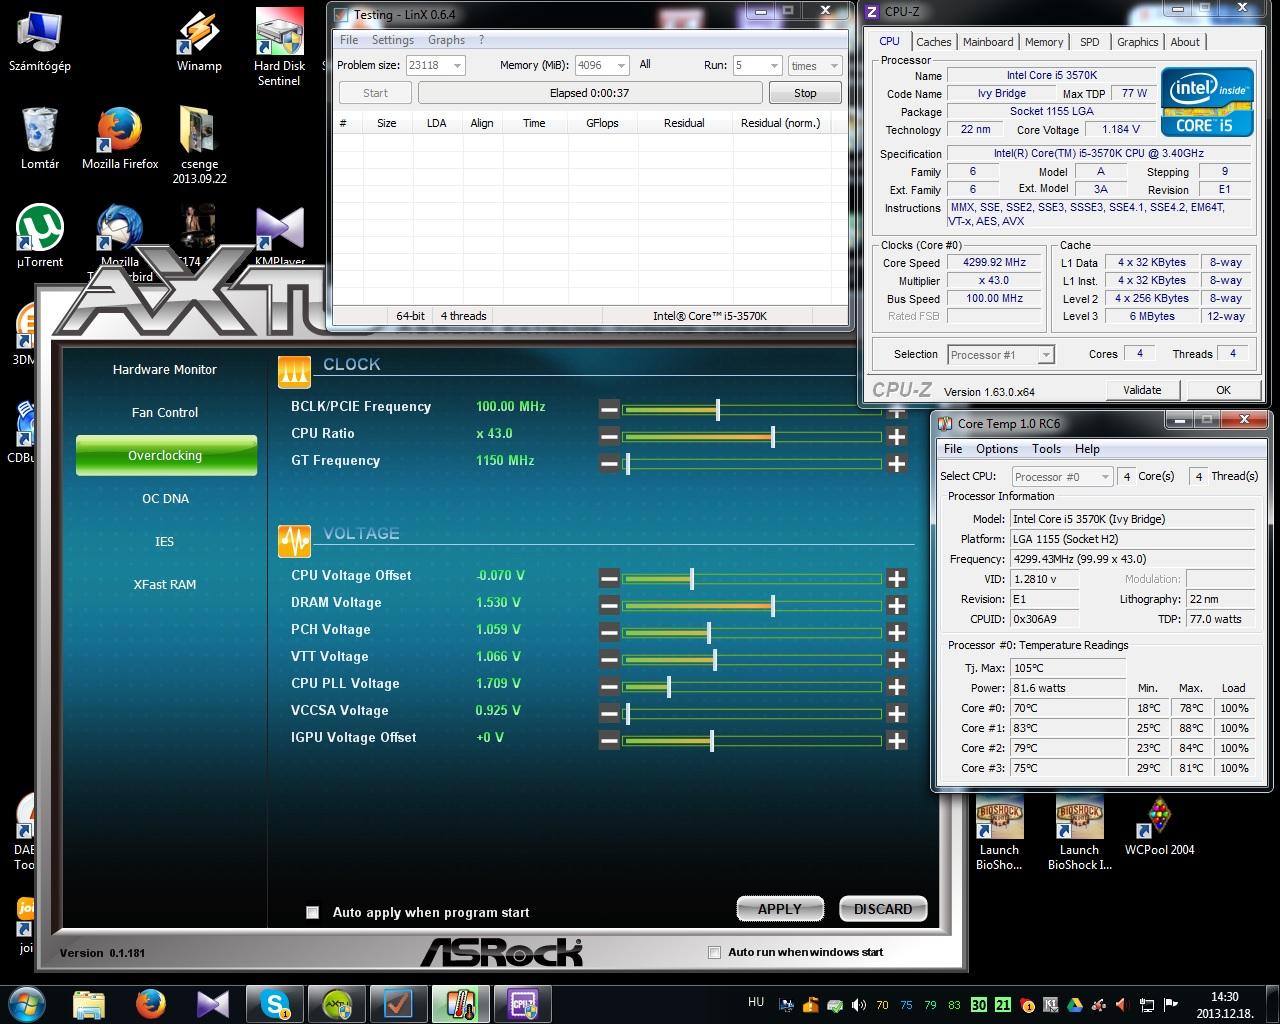Increase CPU PLL Voltage with plus button
The height and width of the screenshot is (1024, 1280).
click(x=896, y=686)
